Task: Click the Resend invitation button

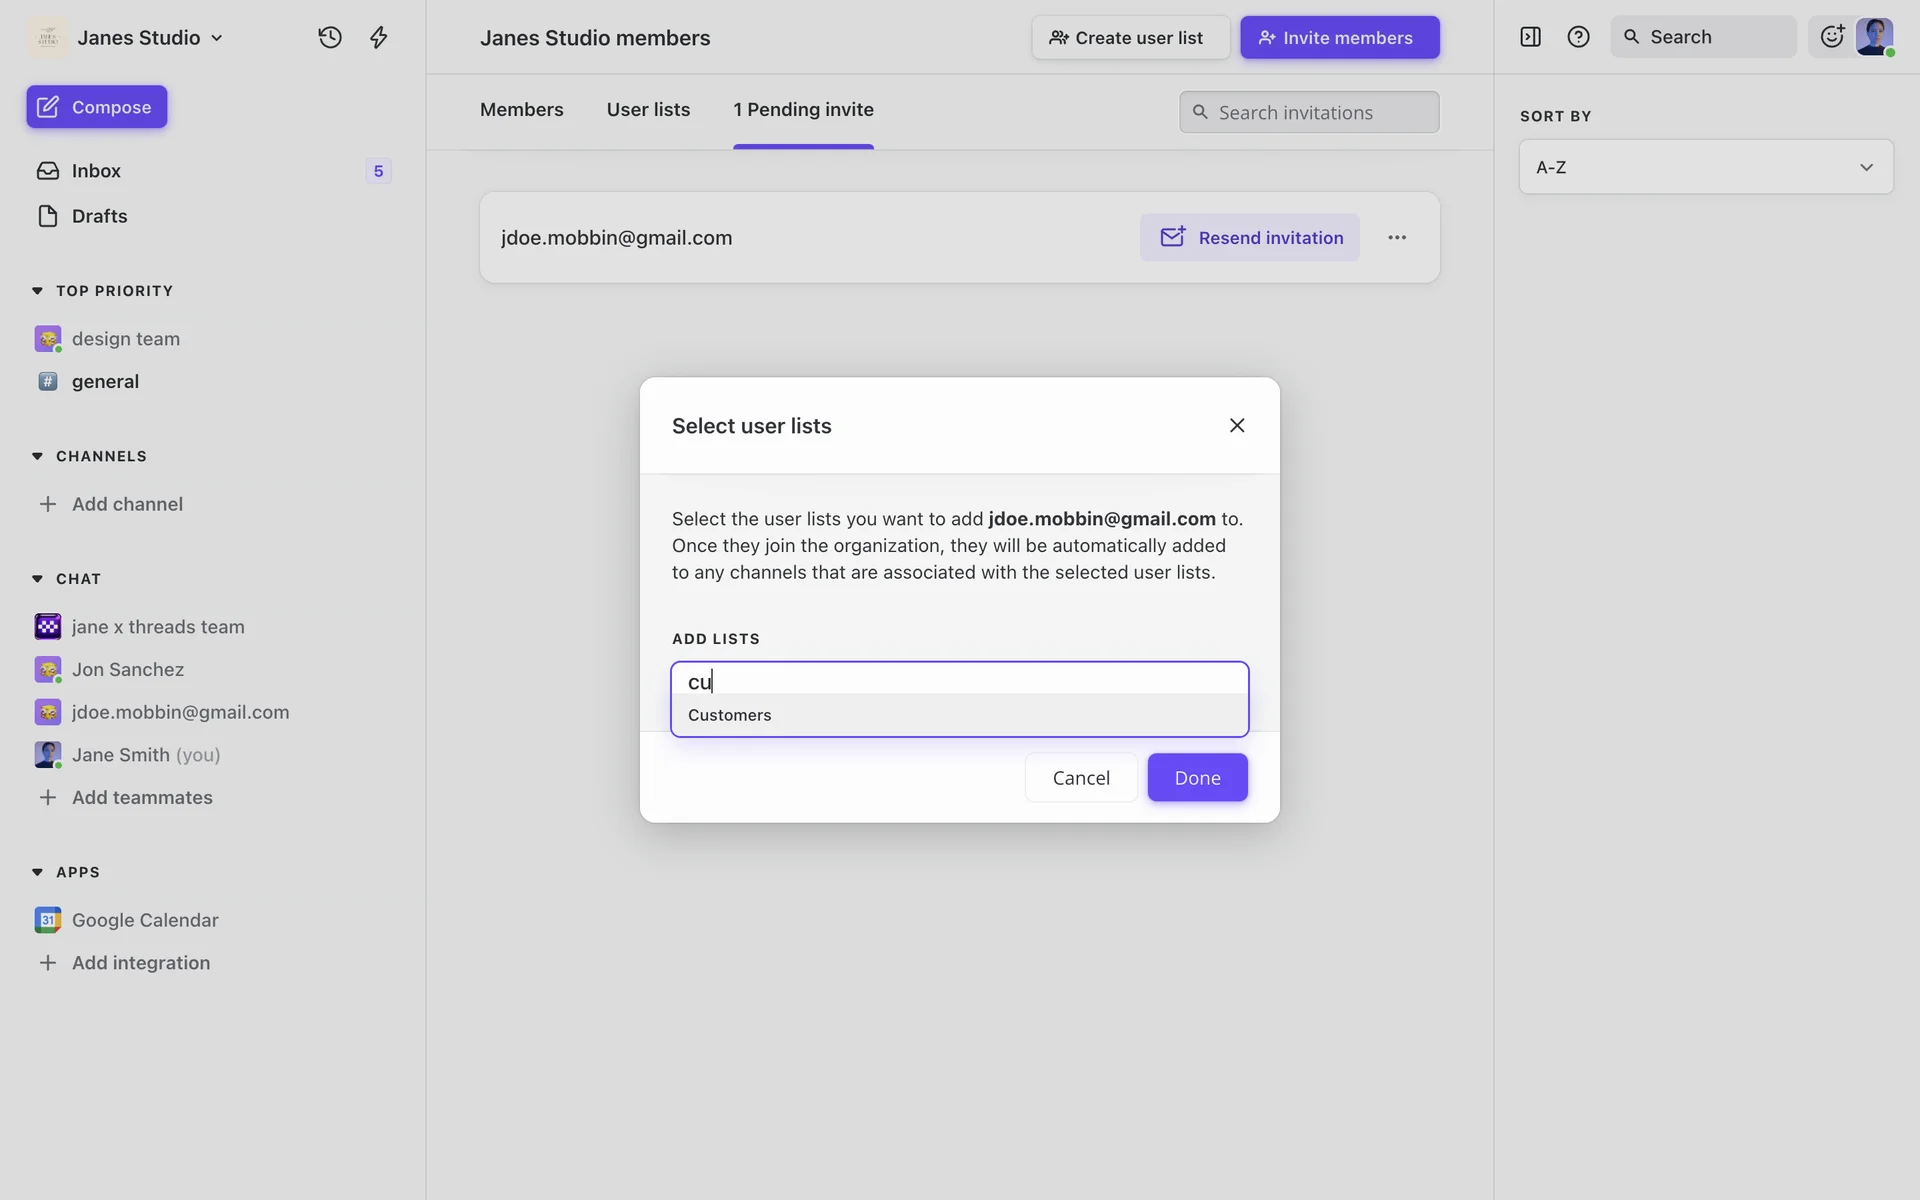Action: pos(1250,238)
